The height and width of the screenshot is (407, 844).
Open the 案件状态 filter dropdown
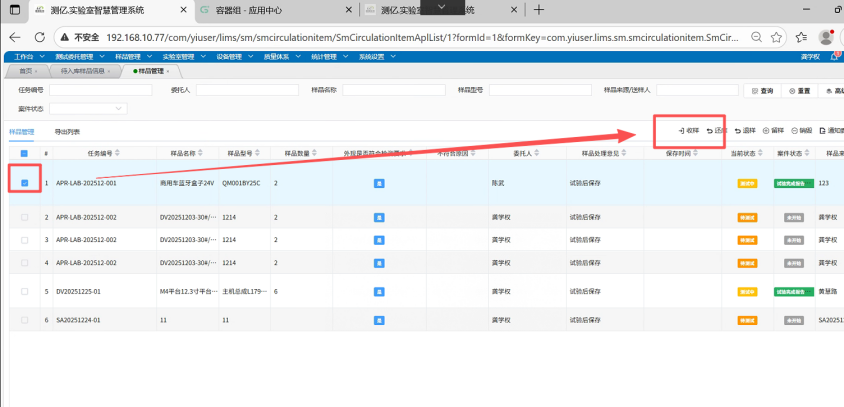[x=88, y=109]
